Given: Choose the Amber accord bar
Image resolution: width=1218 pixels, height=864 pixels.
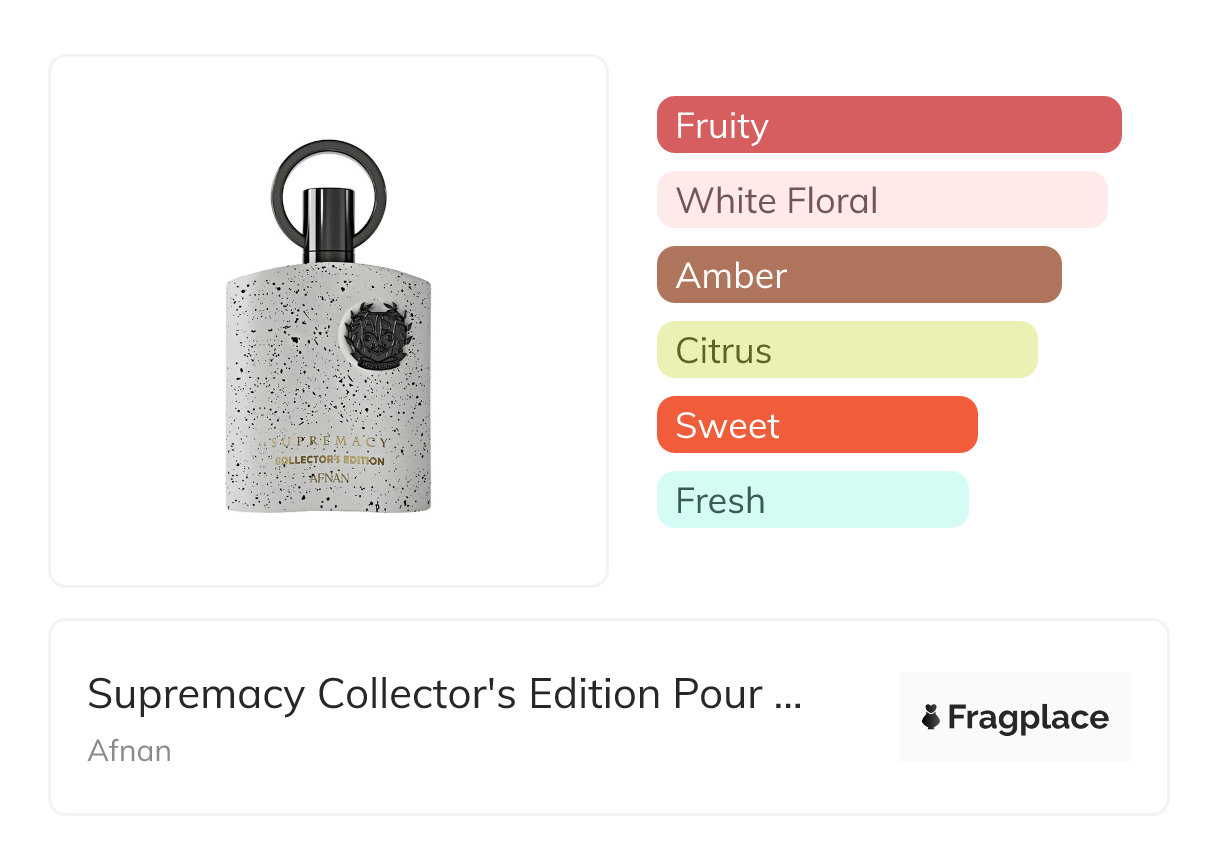Looking at the screenshot, I should pyautogui.click(x=859, y=275).
